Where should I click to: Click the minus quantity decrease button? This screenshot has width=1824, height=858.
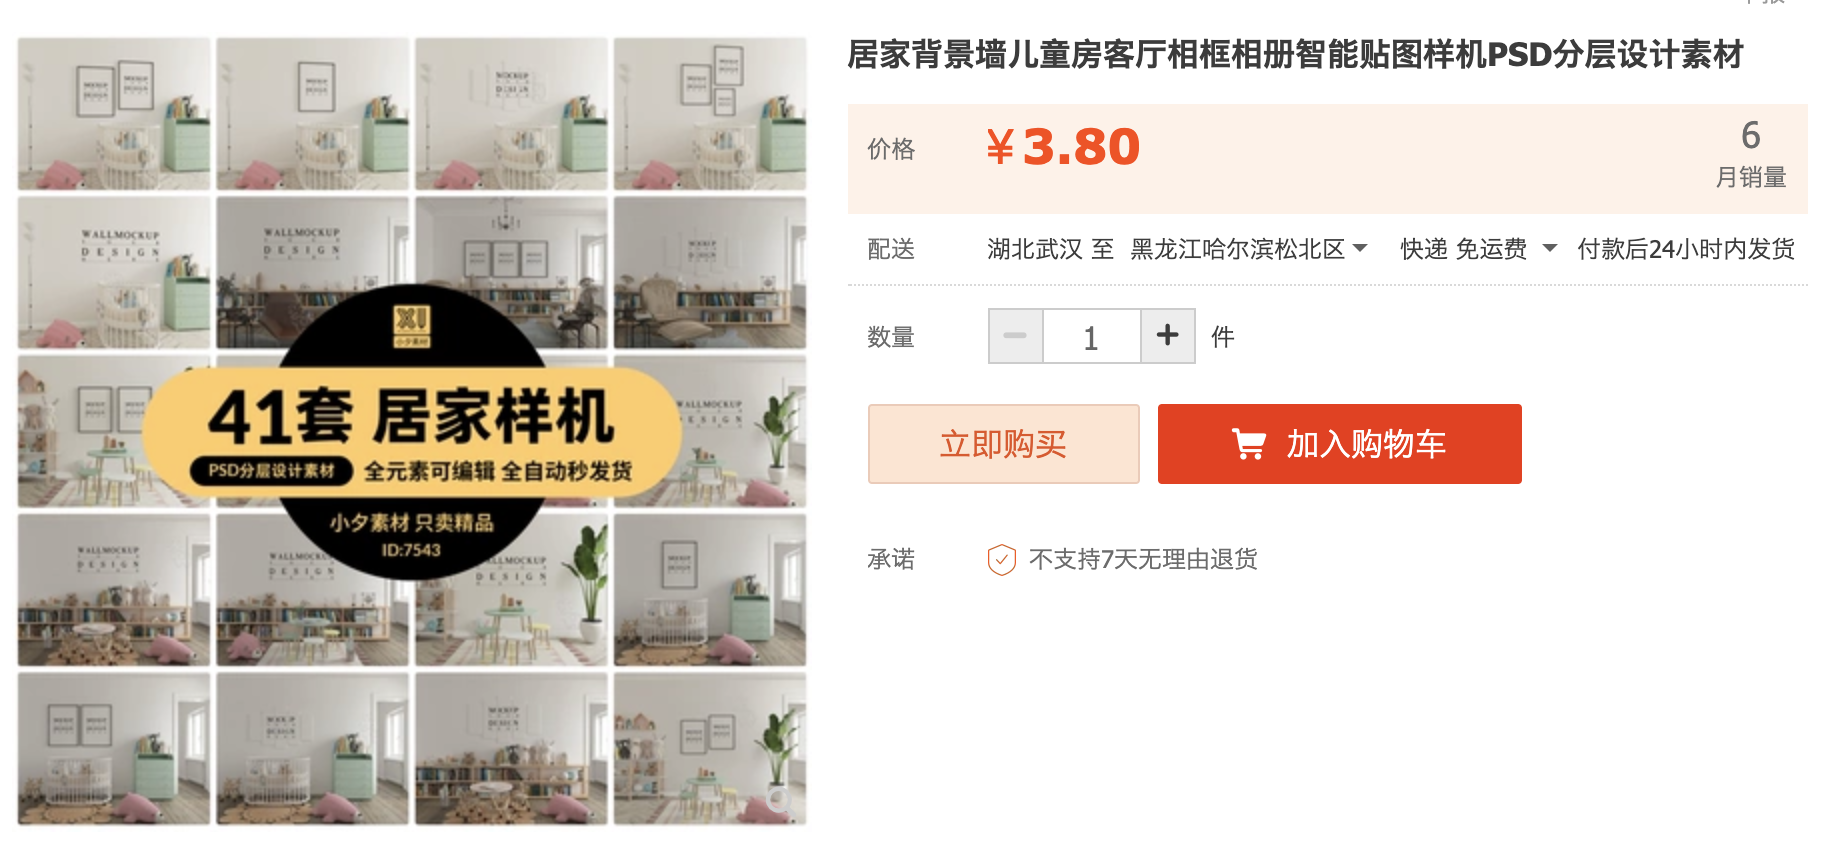[x=1015, y=336]
